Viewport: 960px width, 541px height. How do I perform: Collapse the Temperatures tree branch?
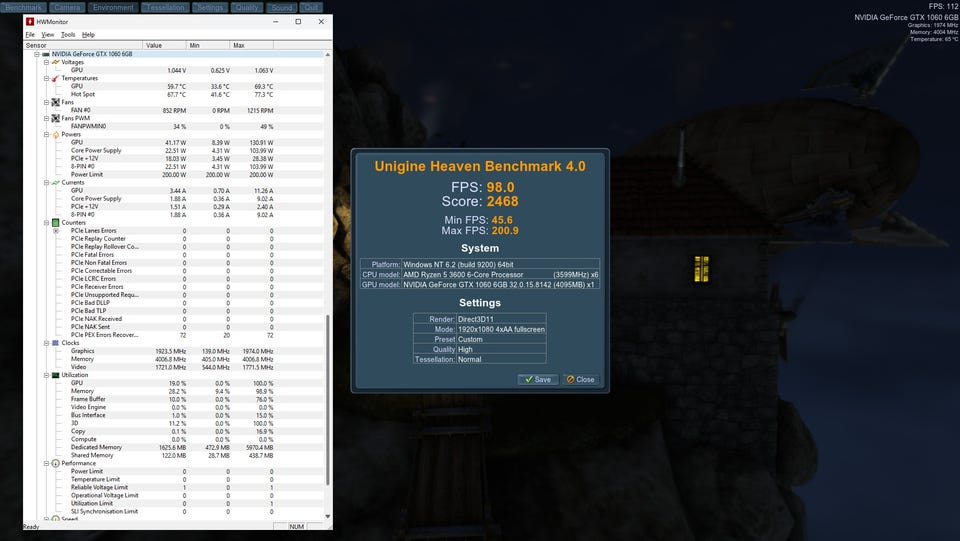[47, 78]
